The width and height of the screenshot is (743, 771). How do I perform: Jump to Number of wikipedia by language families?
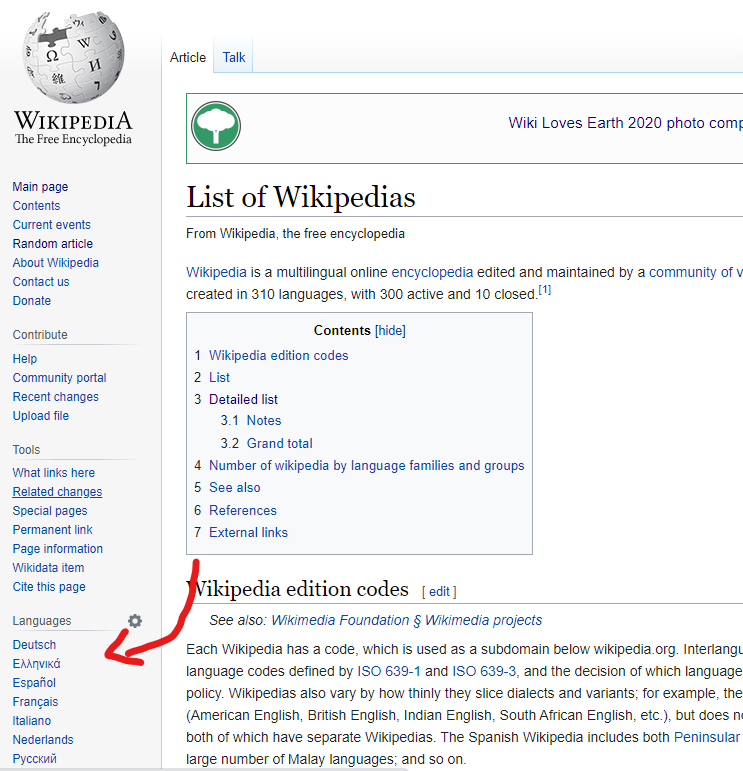pyautogui.click(x=367, y=466)
